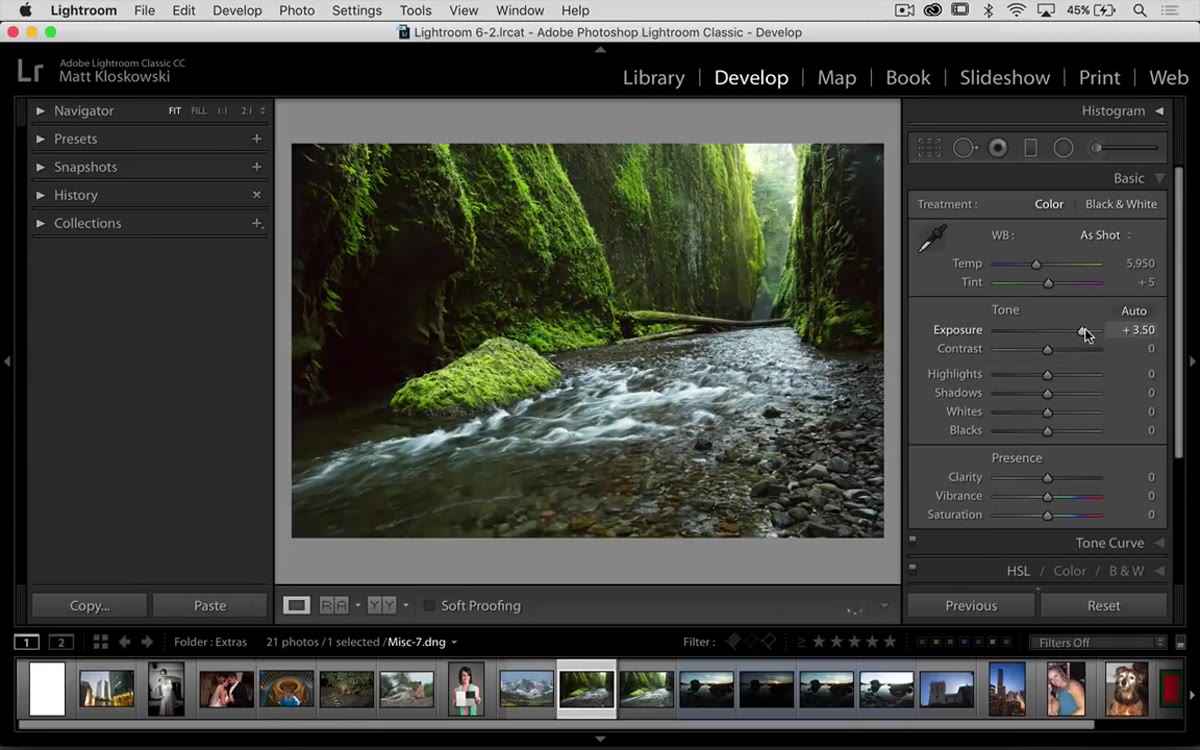Toggle the flagged photos filter
The width and height of the screenshot is (1200, 750).
pyautogui.click(x=734, y=642)
